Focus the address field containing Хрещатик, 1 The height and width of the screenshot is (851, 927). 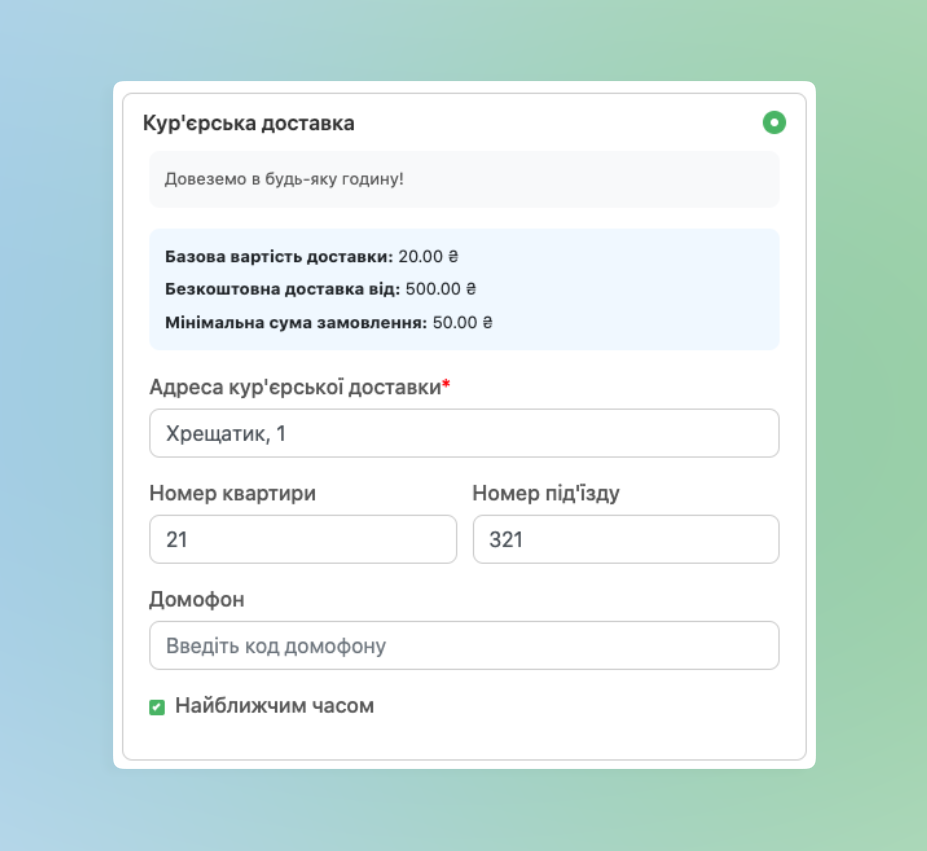click(464, 433)
